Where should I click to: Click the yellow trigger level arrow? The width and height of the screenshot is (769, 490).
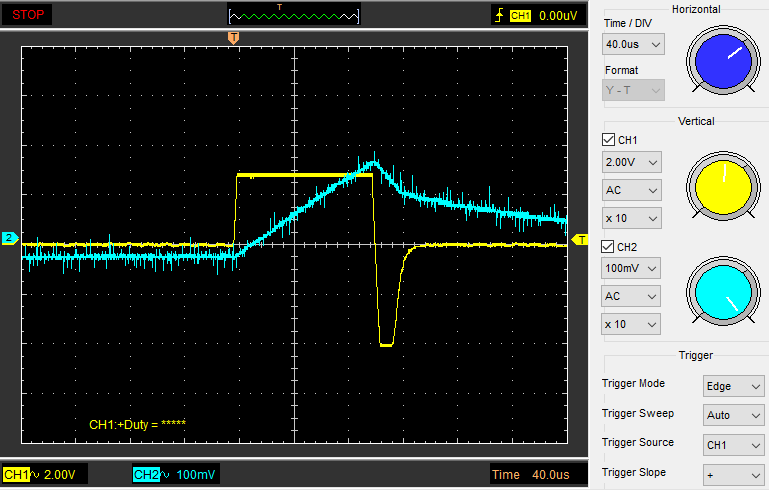point(580,240)
